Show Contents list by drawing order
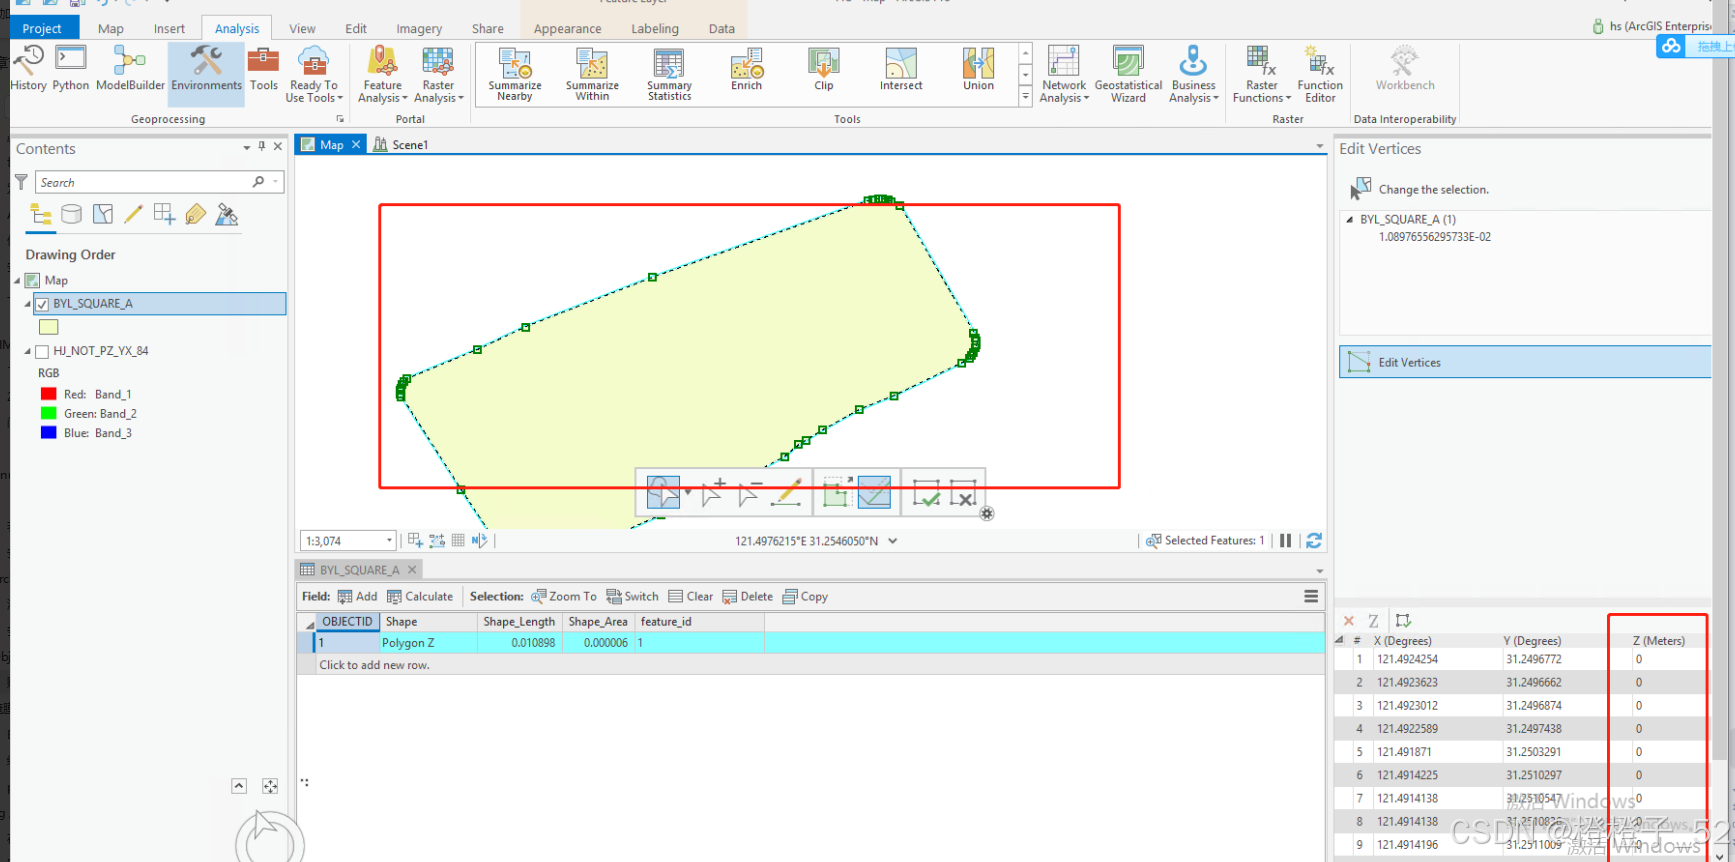Screen dimensions: 1735x862 click(41, 214)
